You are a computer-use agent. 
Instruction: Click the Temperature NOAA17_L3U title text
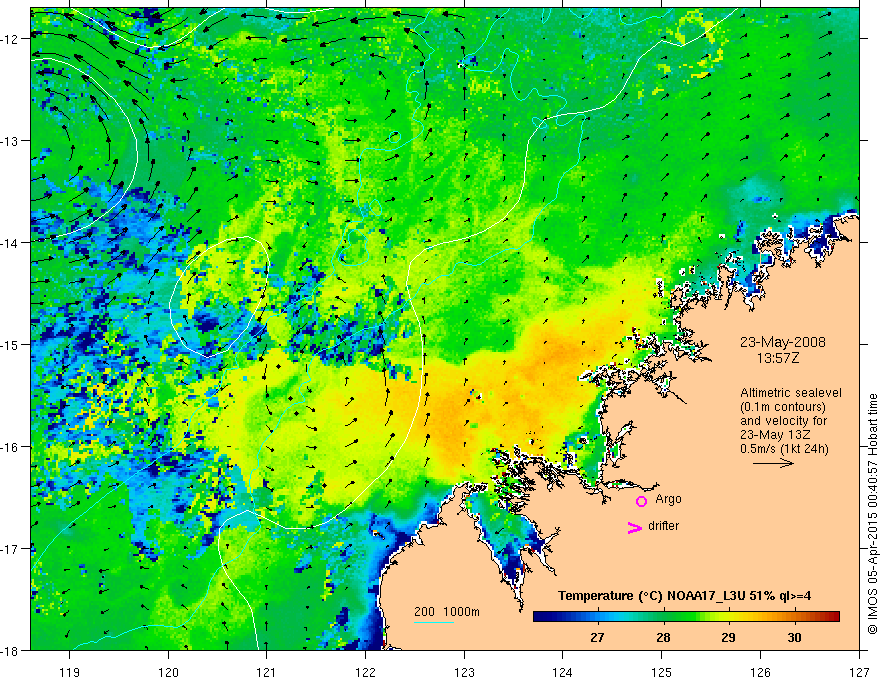pyautogui.click(x=684, y=596)
